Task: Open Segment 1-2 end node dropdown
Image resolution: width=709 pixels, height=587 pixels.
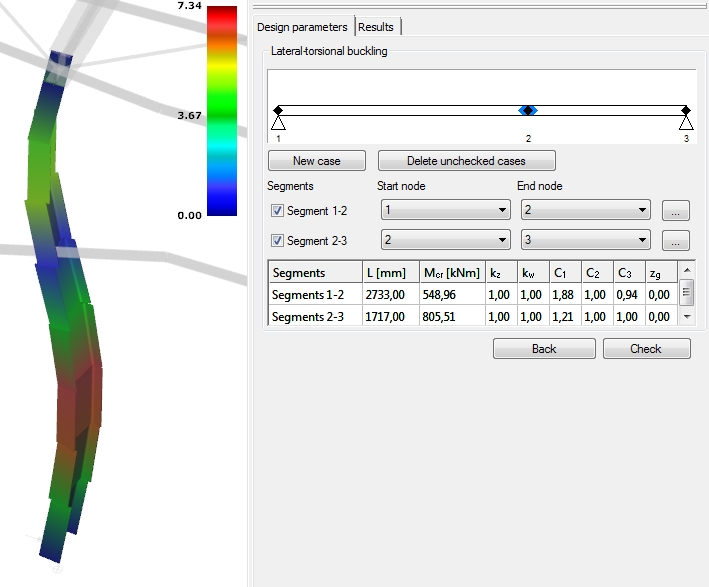Action: click(586, 210)
